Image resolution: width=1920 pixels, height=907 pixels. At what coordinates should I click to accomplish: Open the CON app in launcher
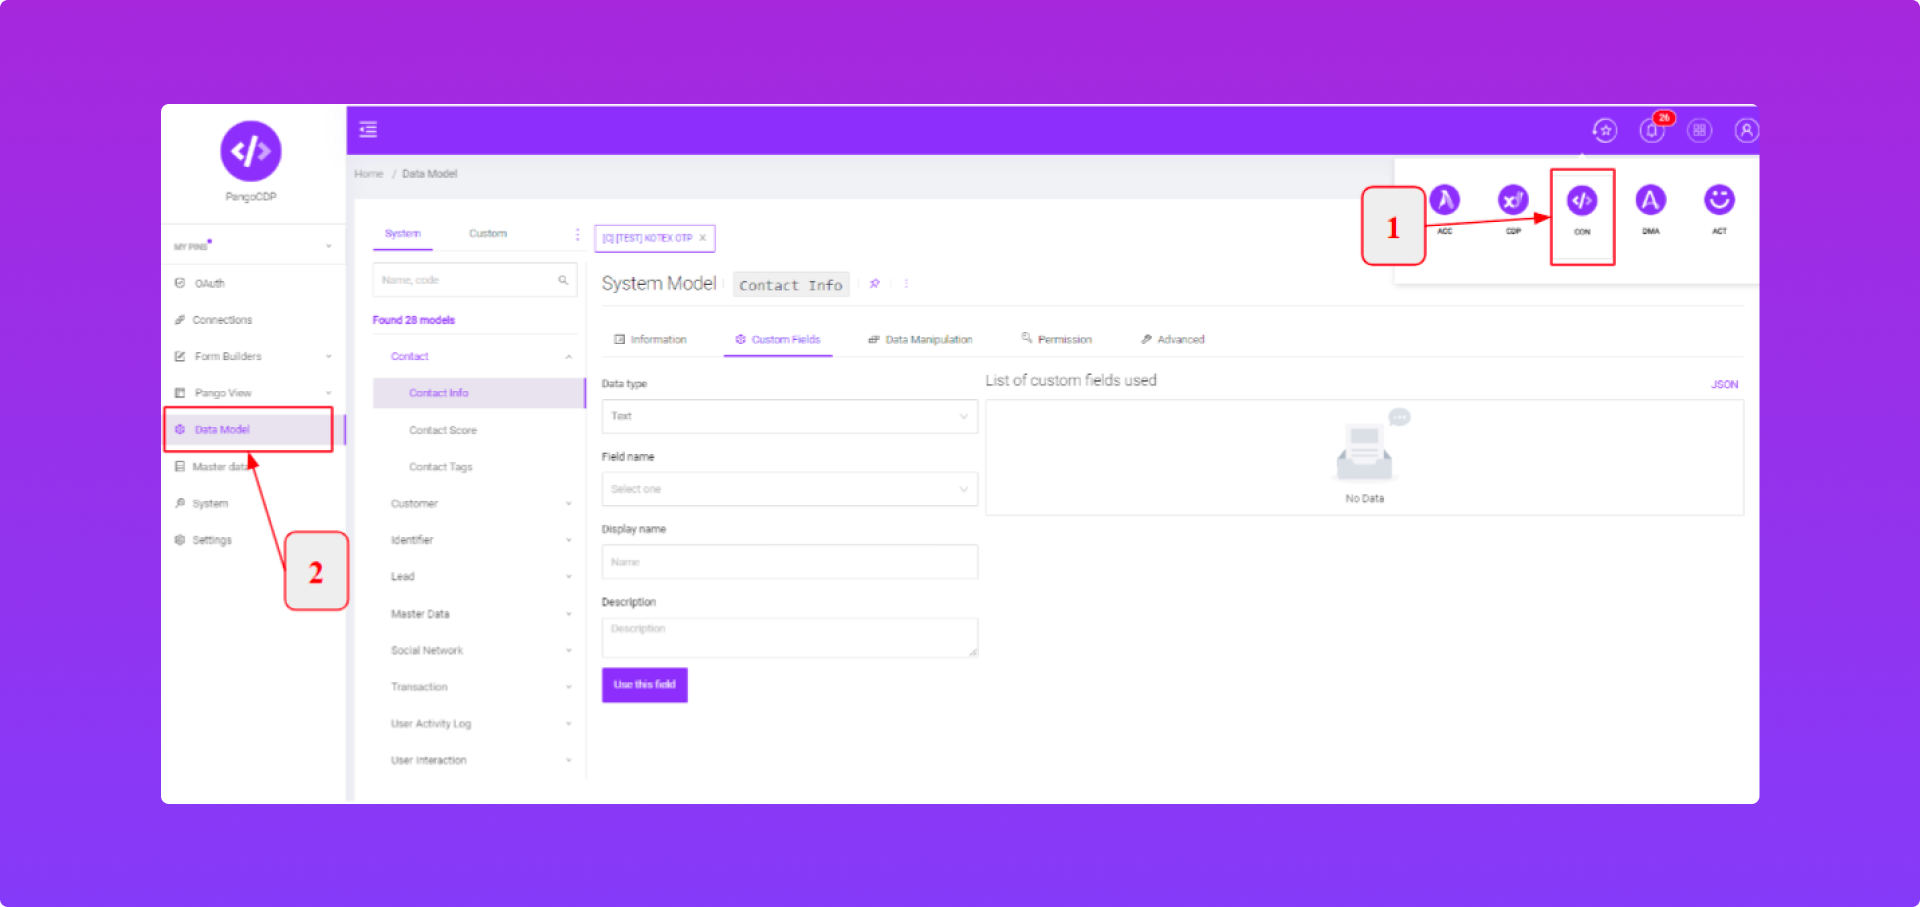click(x=1581, y=201)
